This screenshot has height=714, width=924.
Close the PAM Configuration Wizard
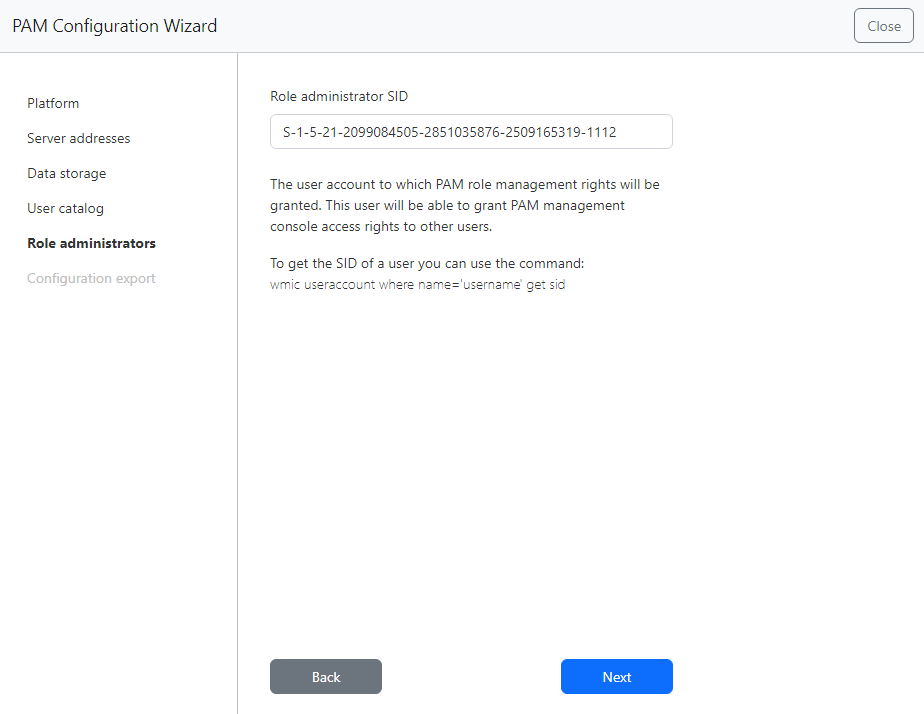coord(883,26)
